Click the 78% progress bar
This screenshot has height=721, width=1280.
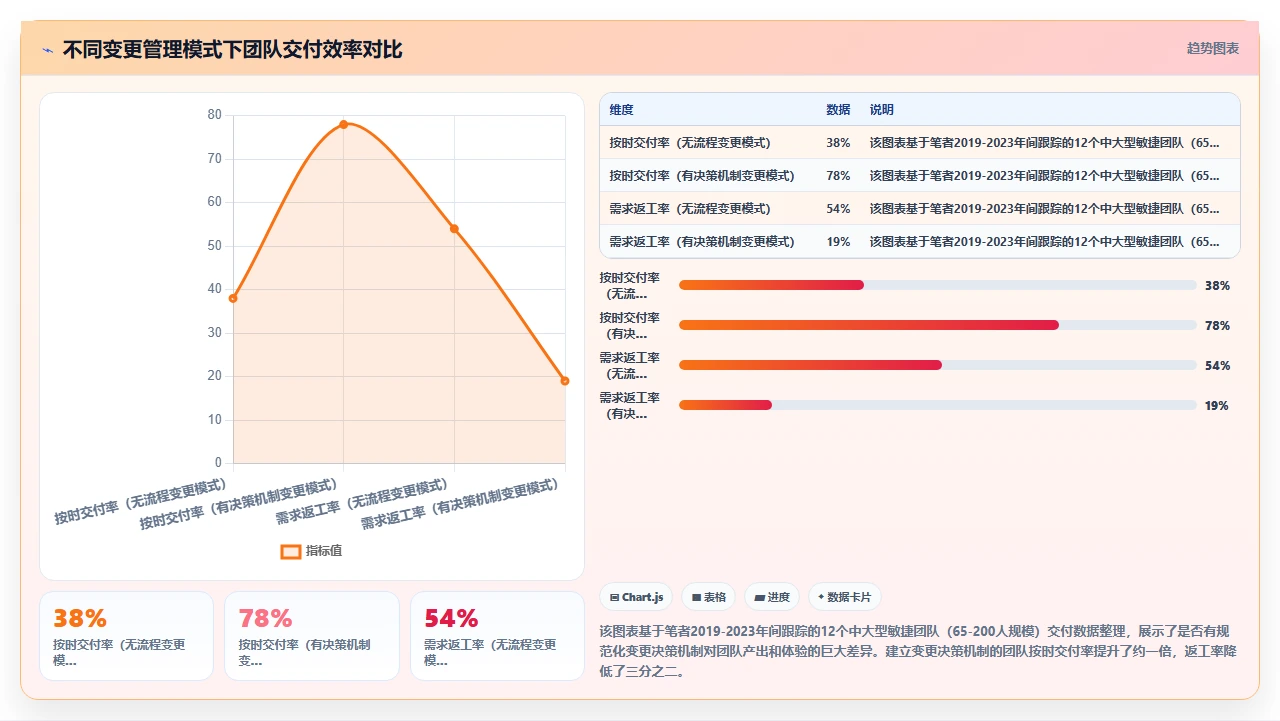pos(938,325)
